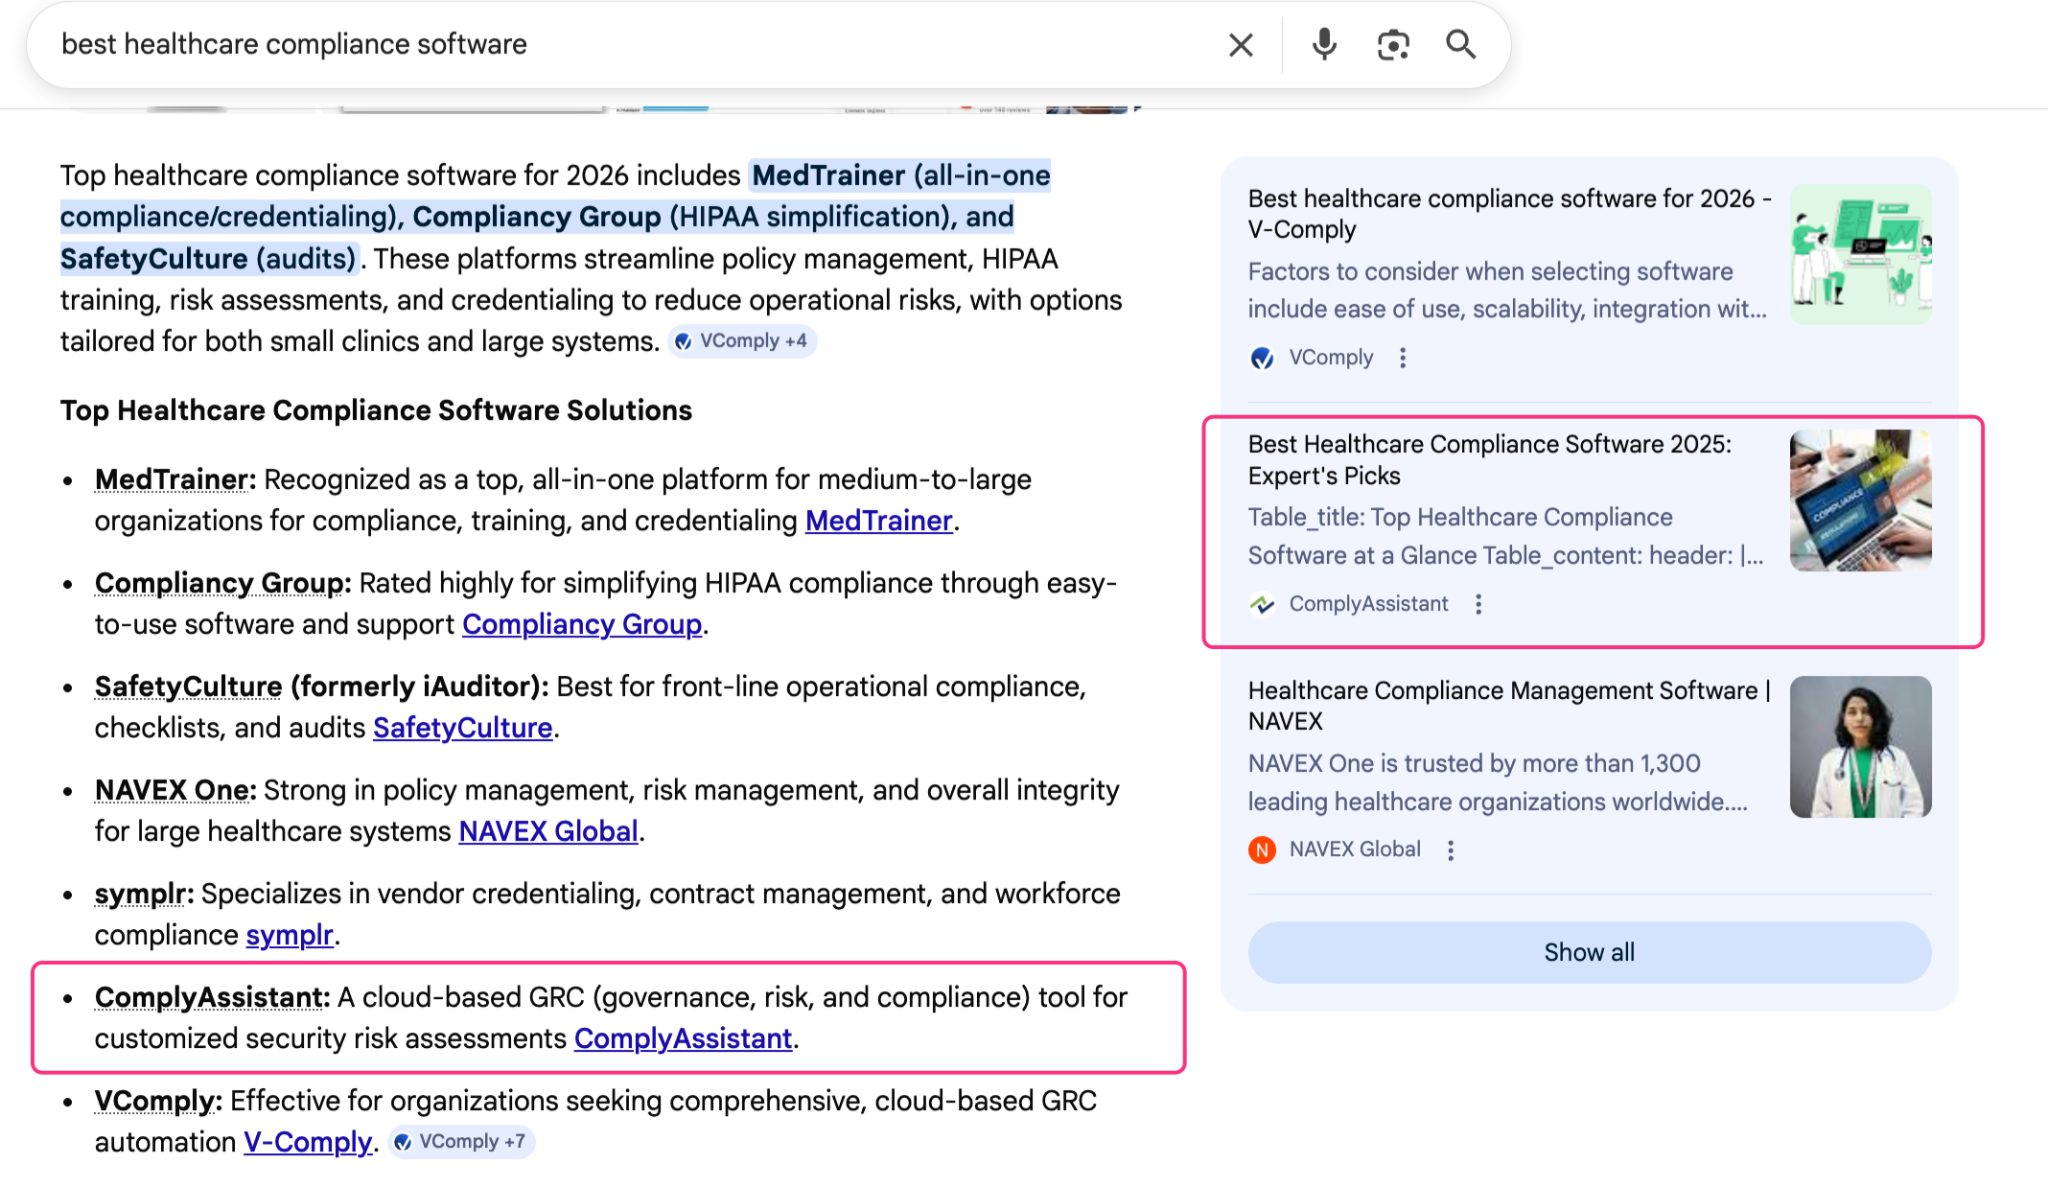
Task: Click the 'NAVEX Global' source name label
Action: point(1355,850)
